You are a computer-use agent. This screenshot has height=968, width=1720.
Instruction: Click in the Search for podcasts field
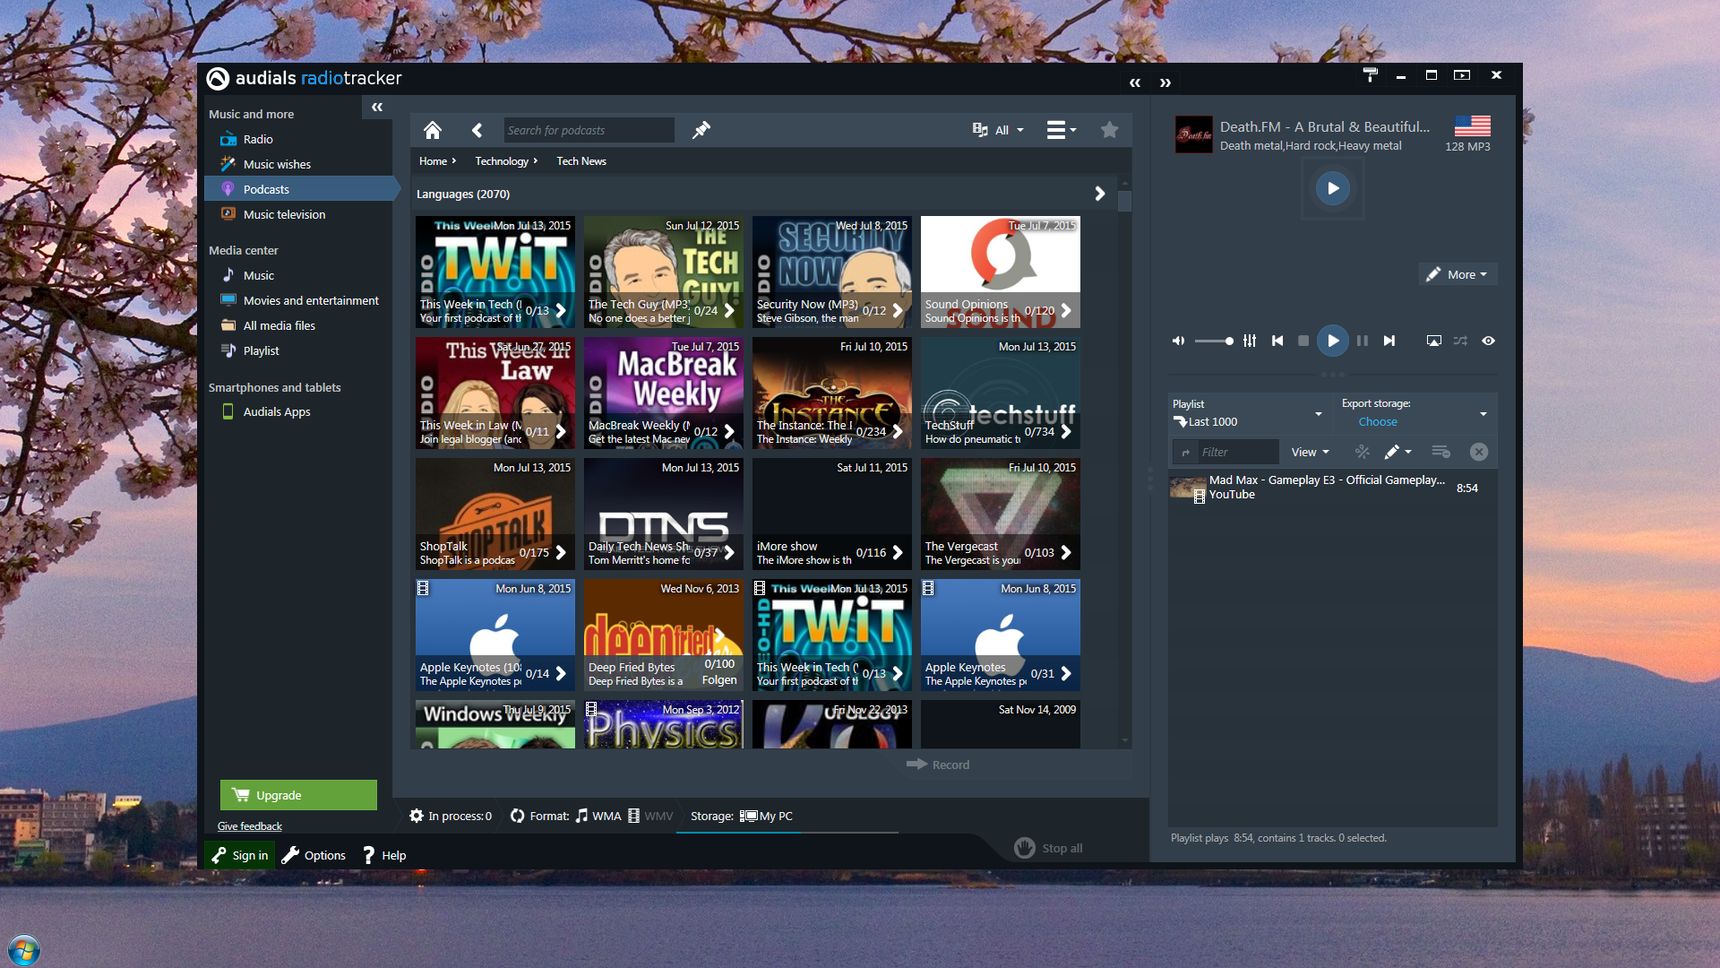click(x=589, y=130)
